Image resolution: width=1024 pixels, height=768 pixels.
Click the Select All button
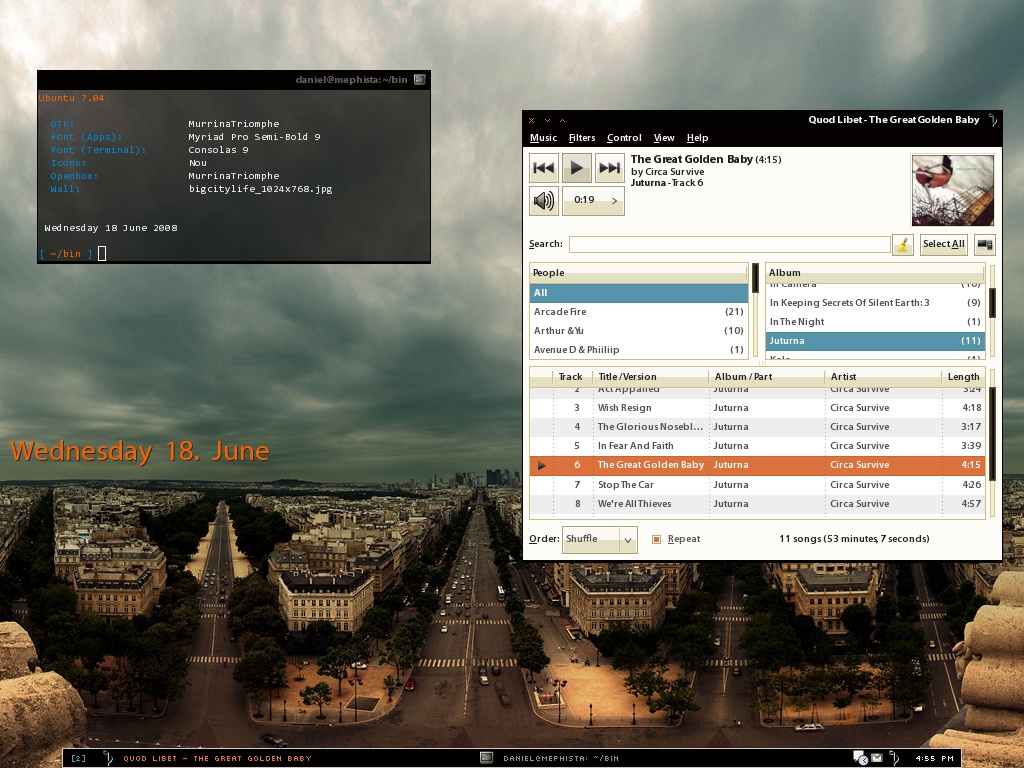tap(944, 244)
